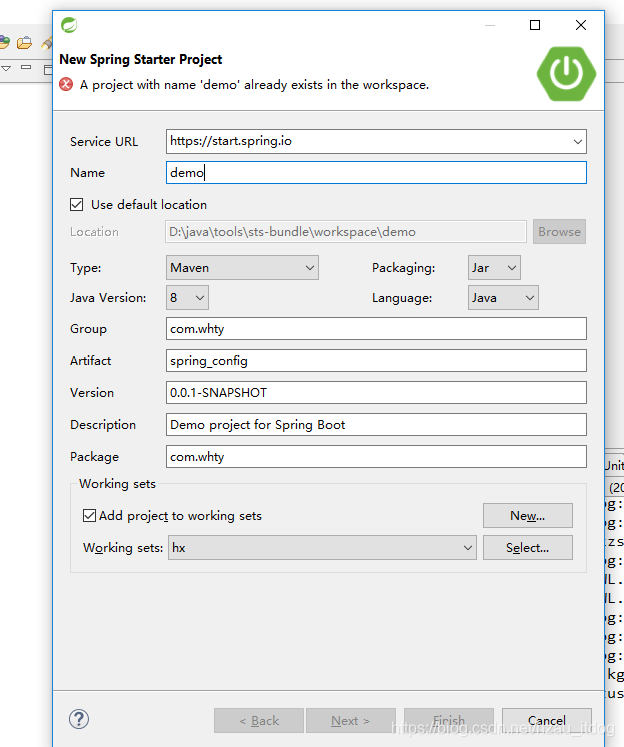
Task: Click the red error icon beside the message
Action: pos(66,85)
